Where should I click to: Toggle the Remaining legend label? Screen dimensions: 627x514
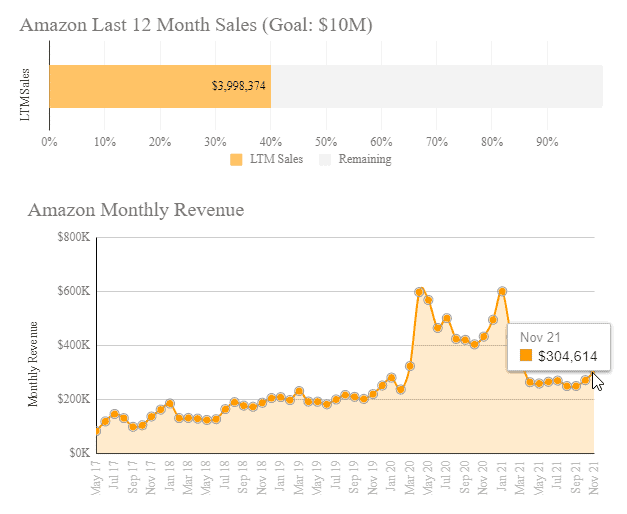click(x=364, y=159)
